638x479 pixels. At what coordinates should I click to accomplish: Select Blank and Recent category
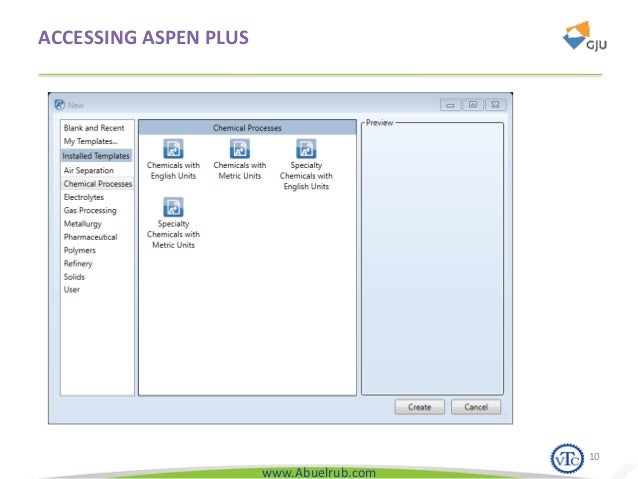point(94,128)
